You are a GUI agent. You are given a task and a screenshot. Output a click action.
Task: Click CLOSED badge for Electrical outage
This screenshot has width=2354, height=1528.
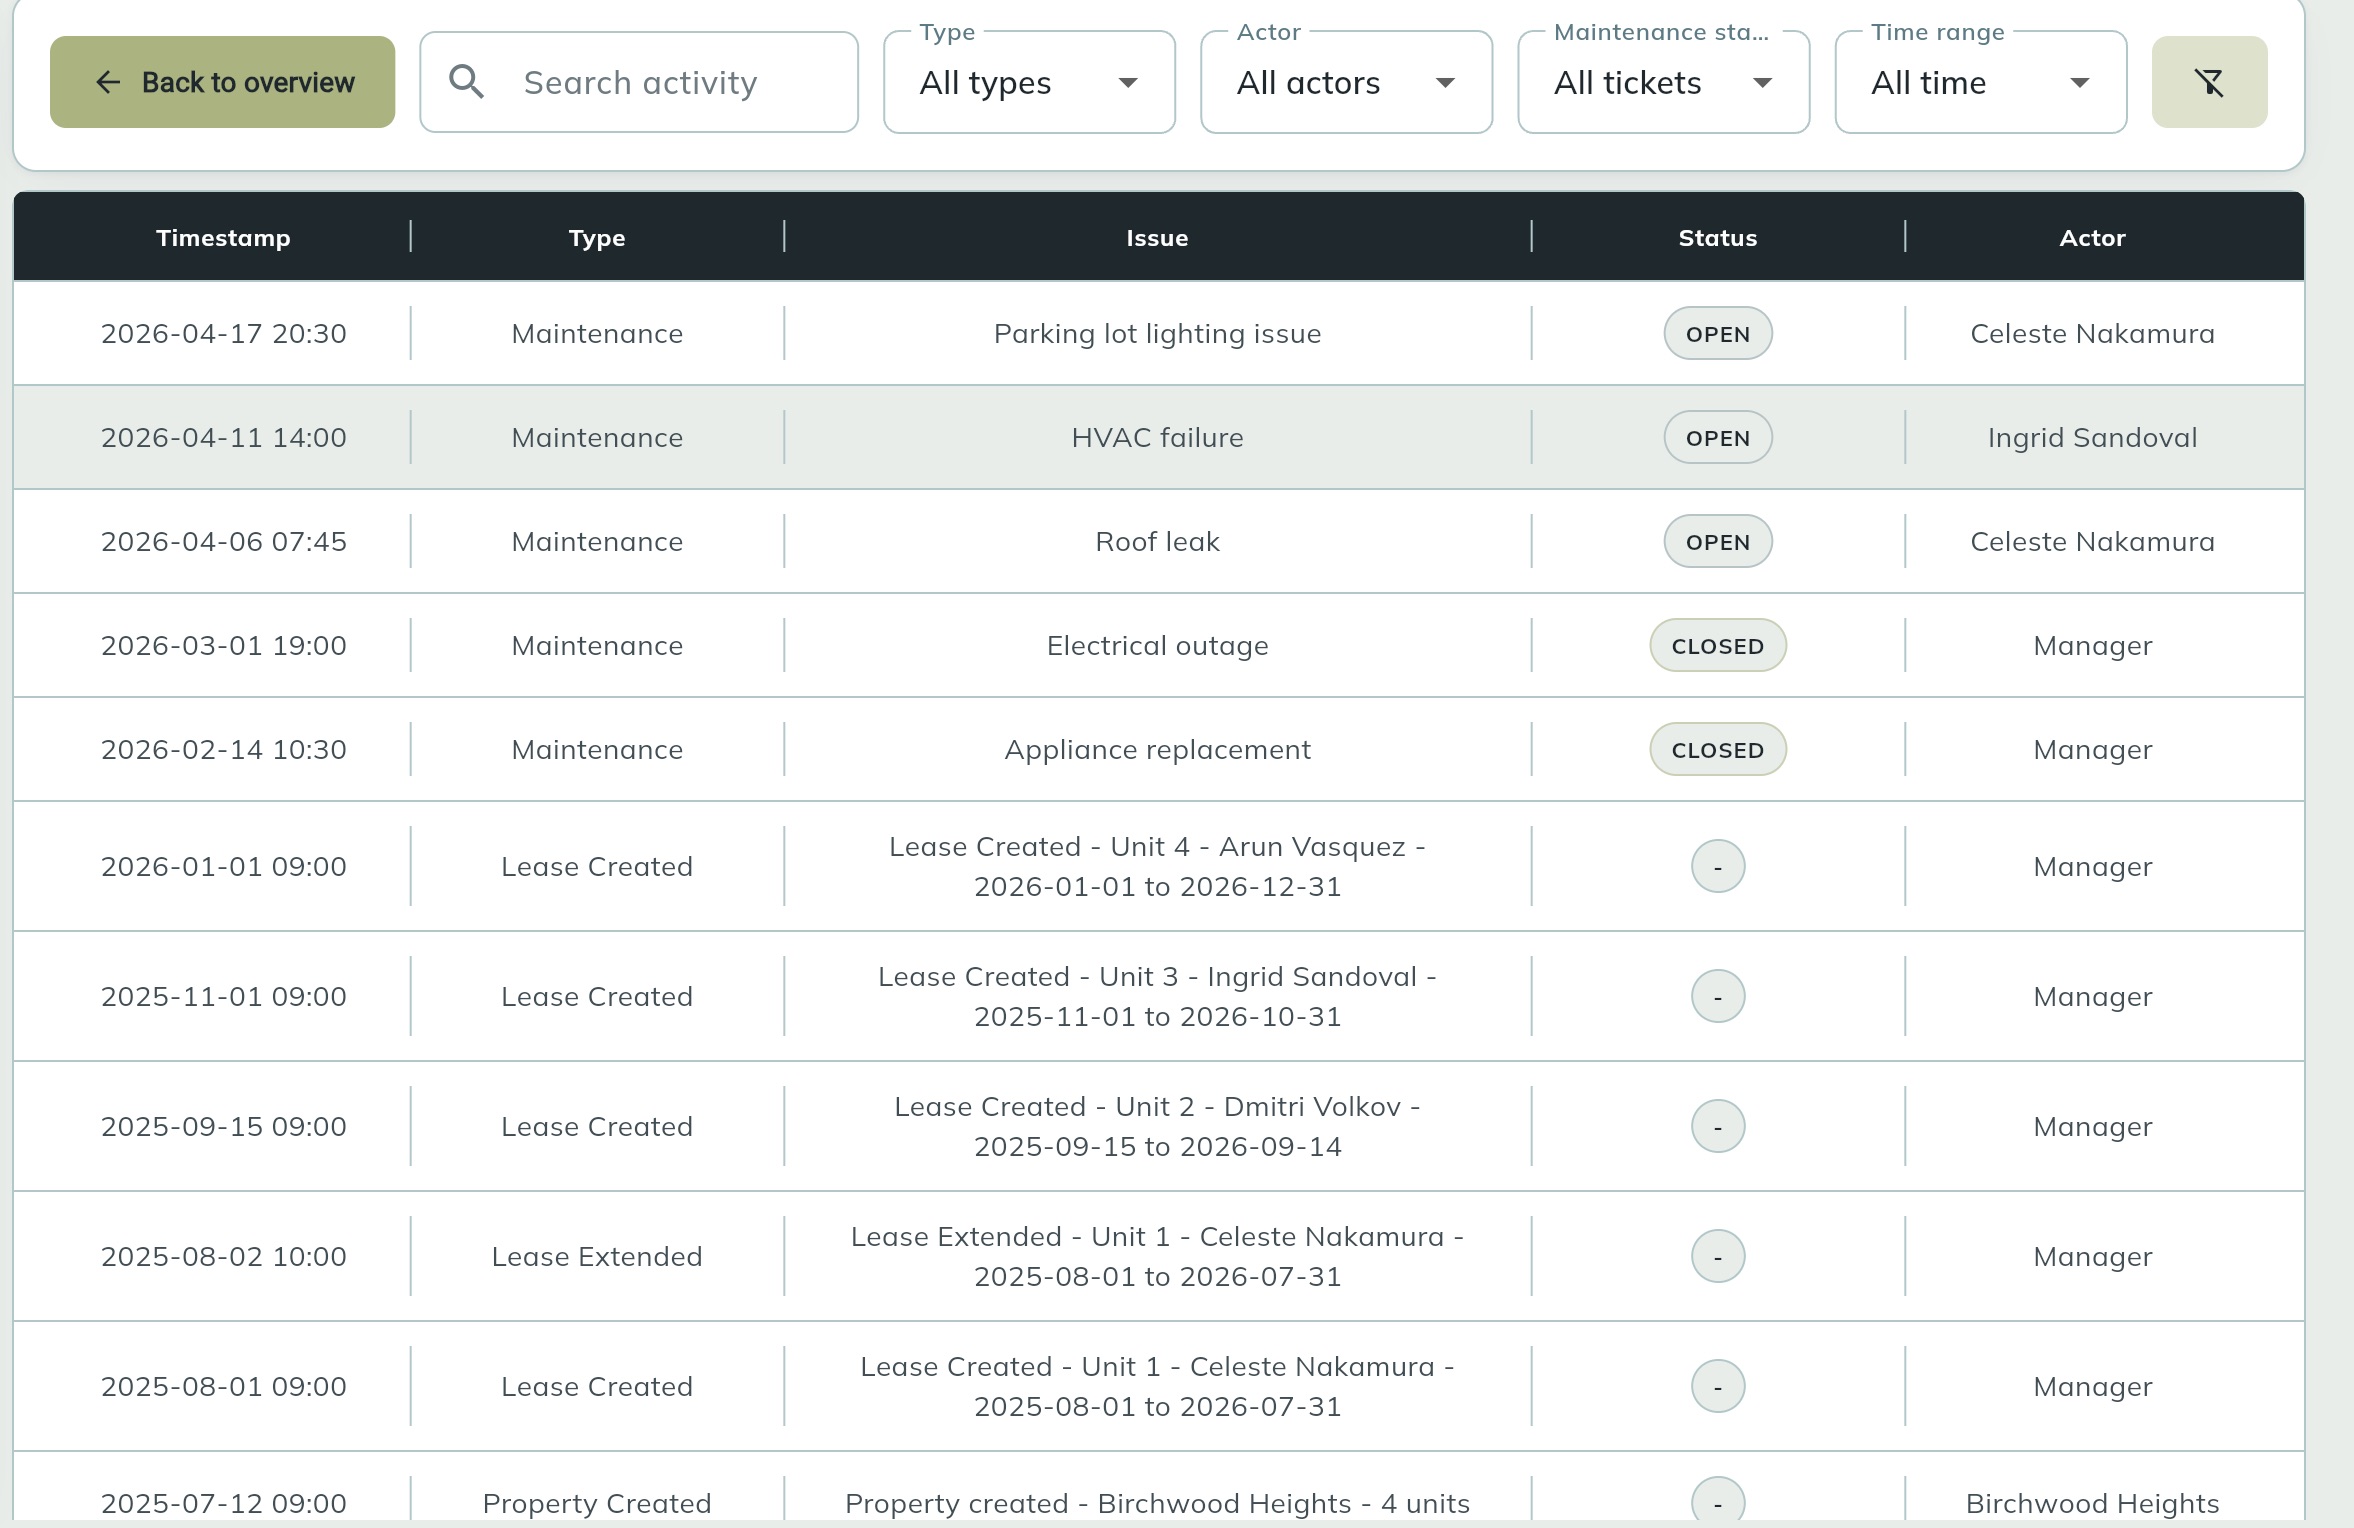[x=1717, y=646]
